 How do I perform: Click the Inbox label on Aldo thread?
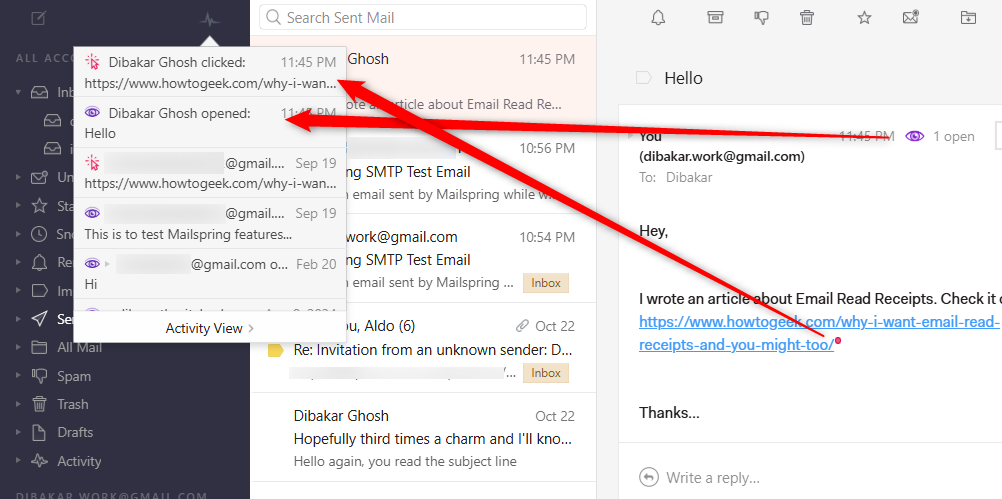546,373
